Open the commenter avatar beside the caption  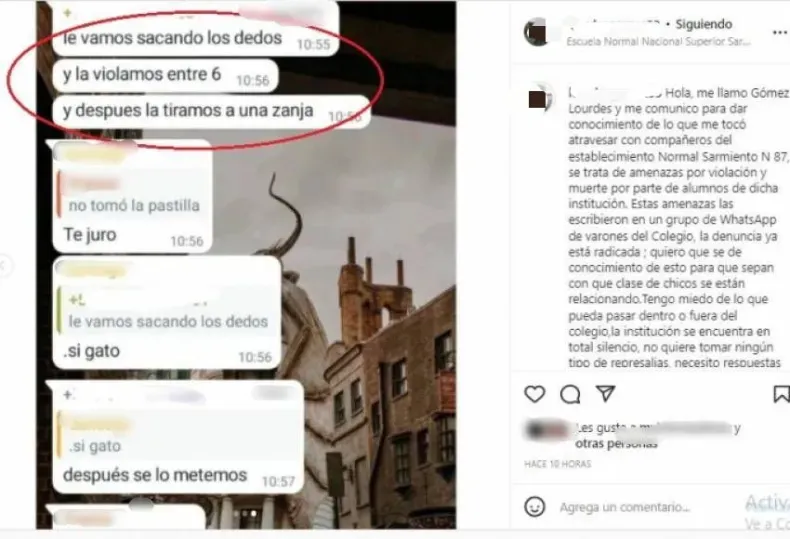pyautogui.click(x=540, y=99)
